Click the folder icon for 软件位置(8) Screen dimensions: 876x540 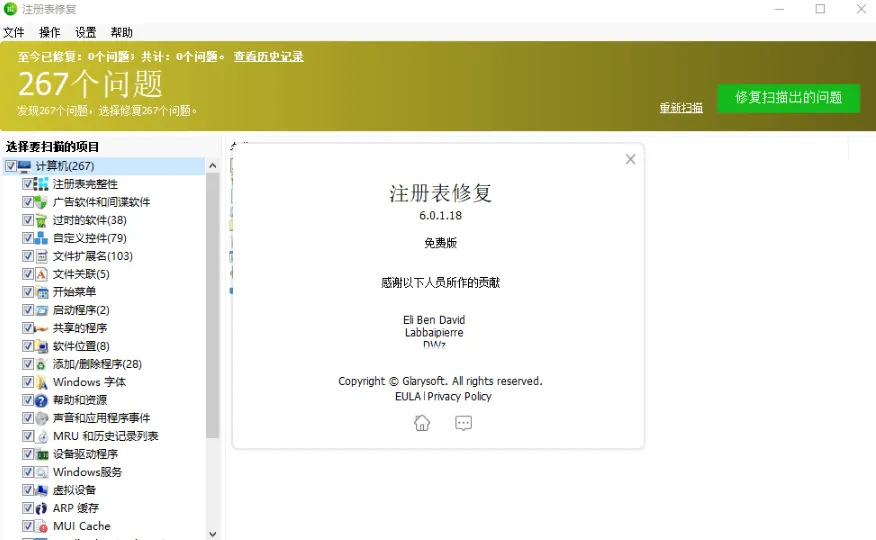pos(41,346)
